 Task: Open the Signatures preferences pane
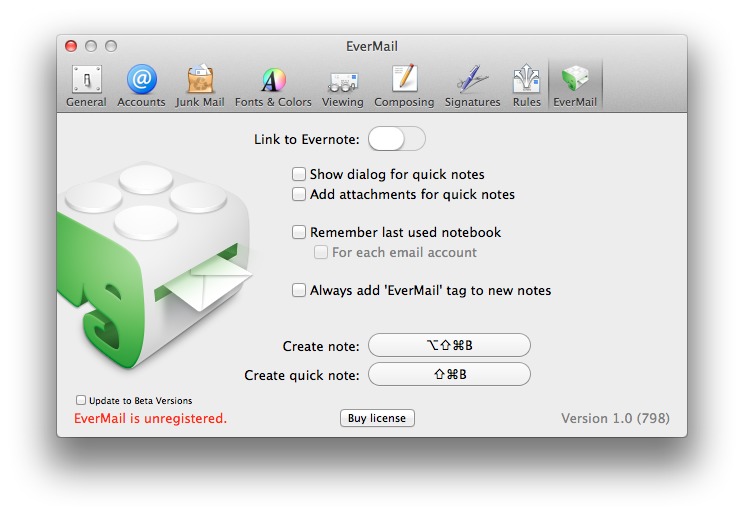[473, 85]
